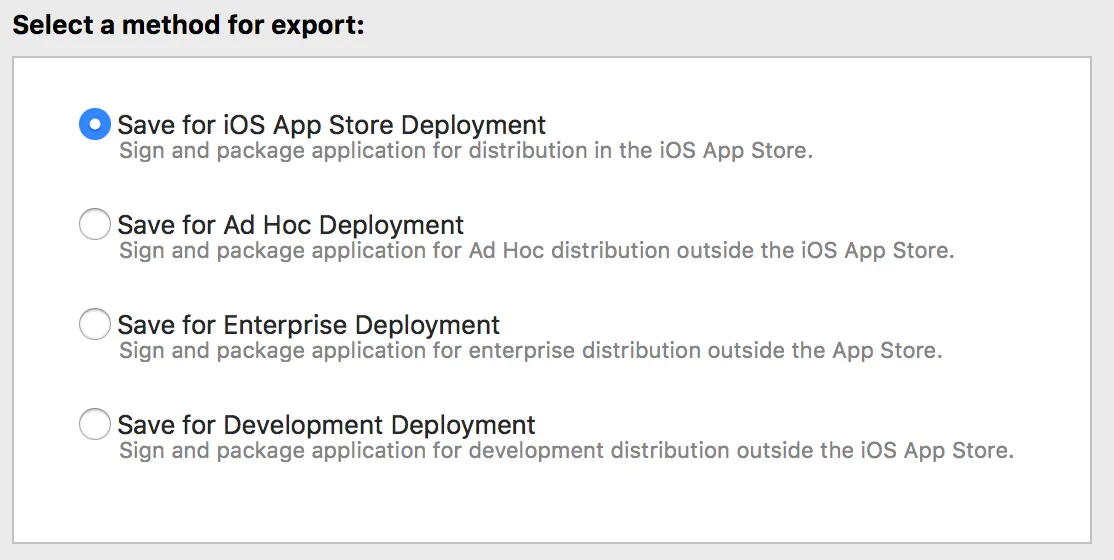1114x560 pixels.
Task: Enable the Enterprise Deployment radio button
Action: tap(94, 325)
